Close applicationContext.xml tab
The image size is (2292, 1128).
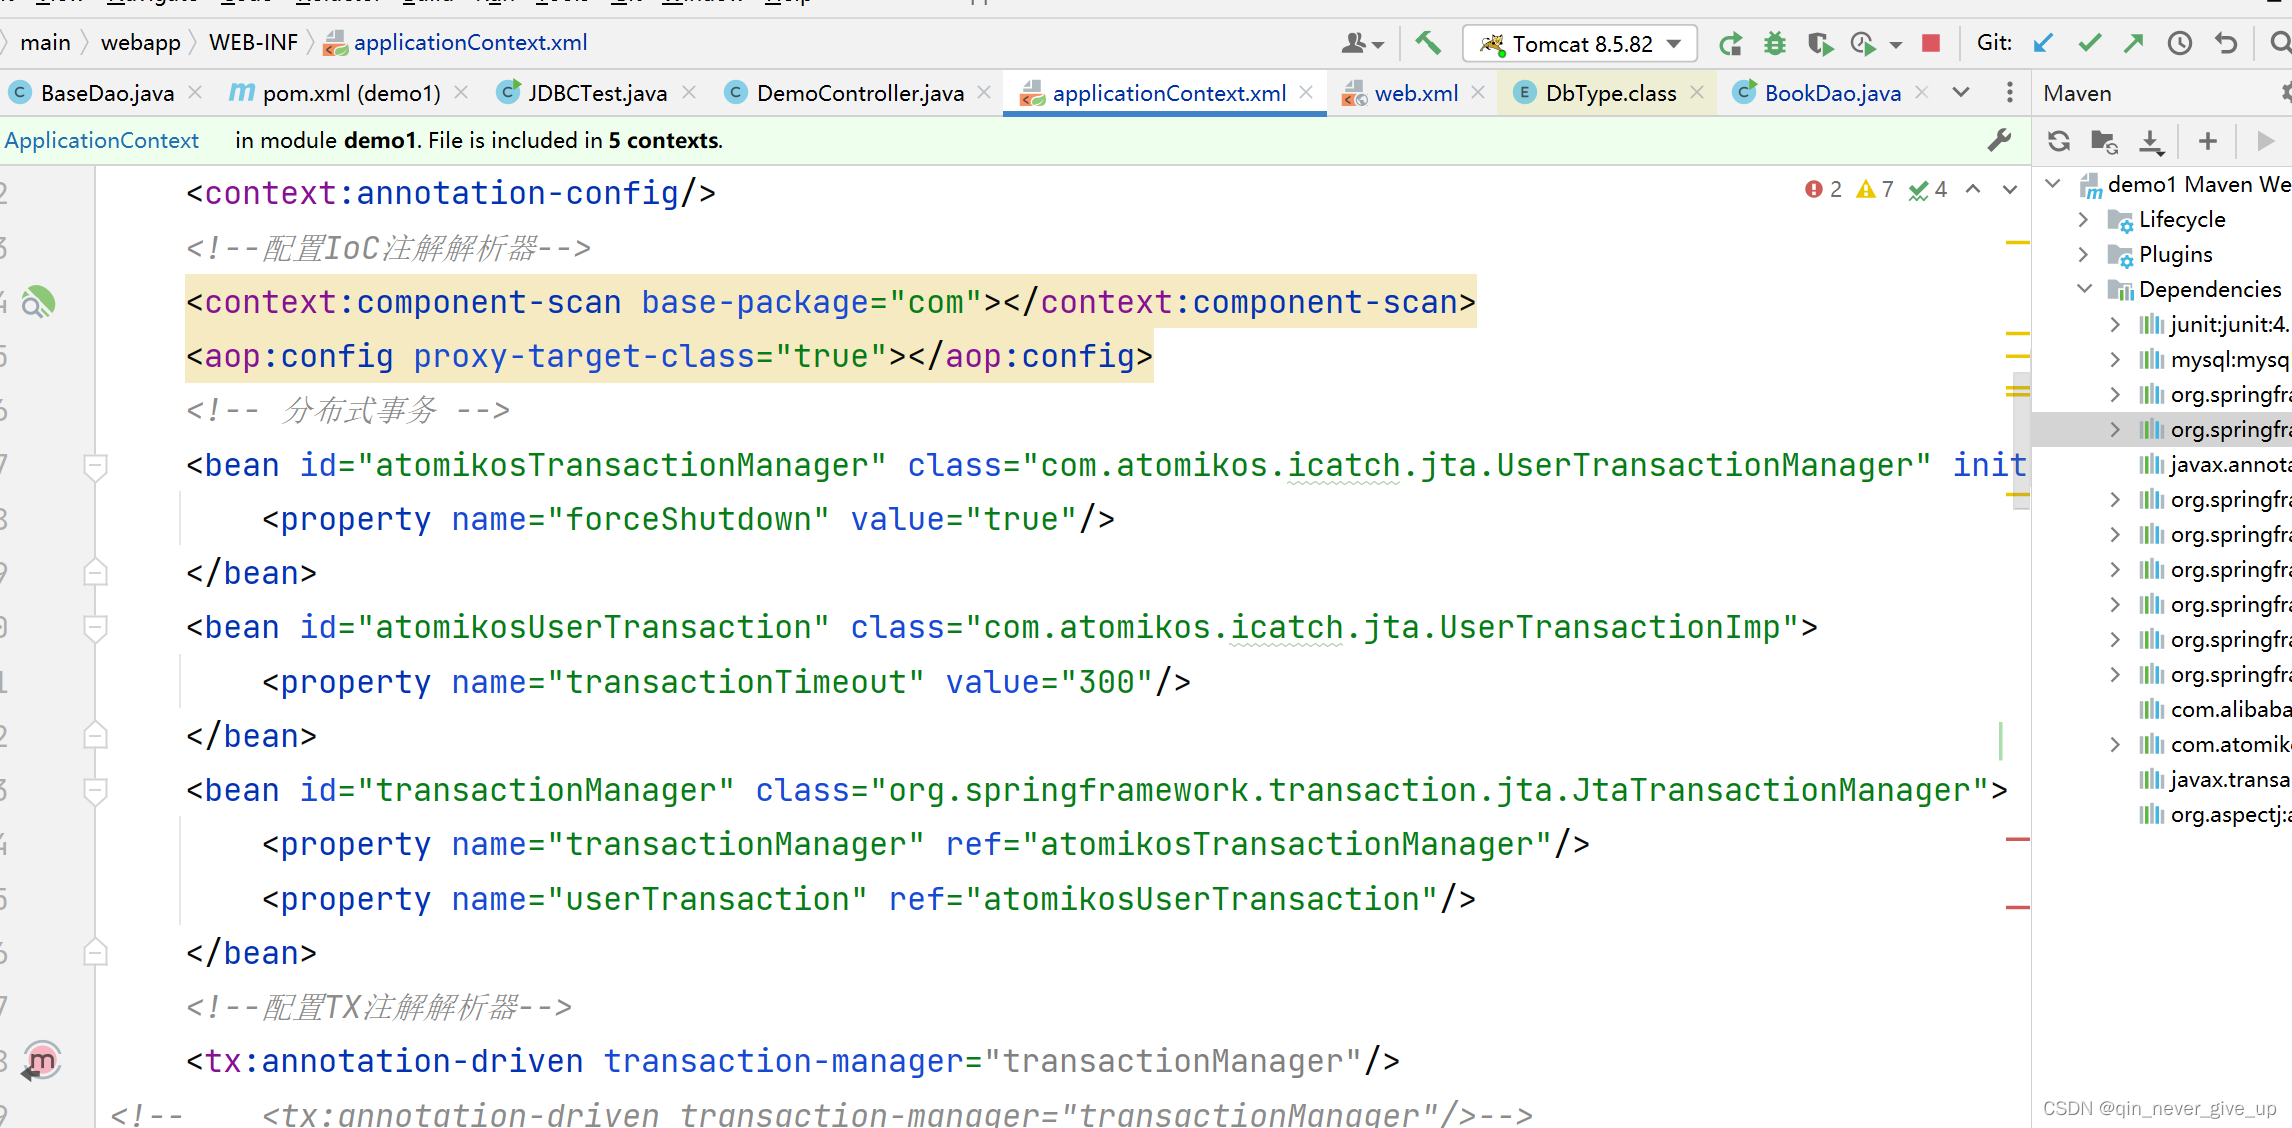[x=1306, y=92]
